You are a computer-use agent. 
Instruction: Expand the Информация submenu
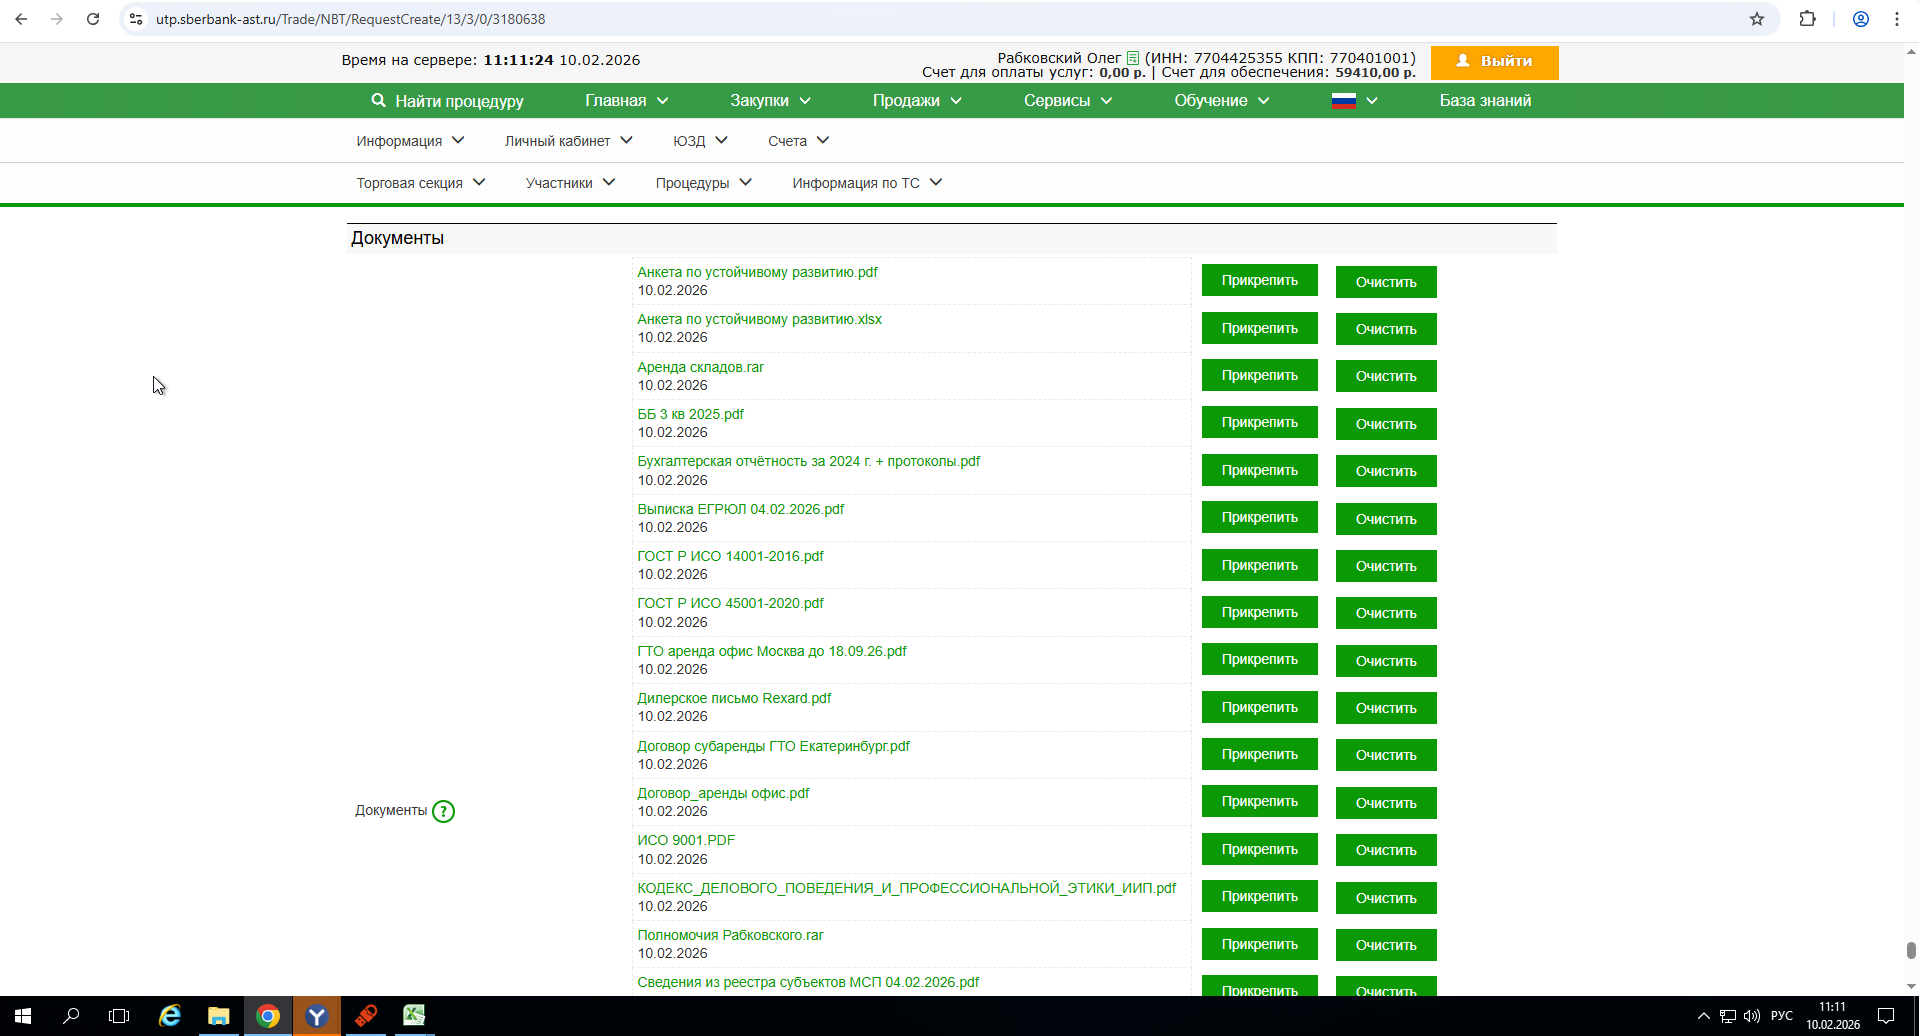410,141
